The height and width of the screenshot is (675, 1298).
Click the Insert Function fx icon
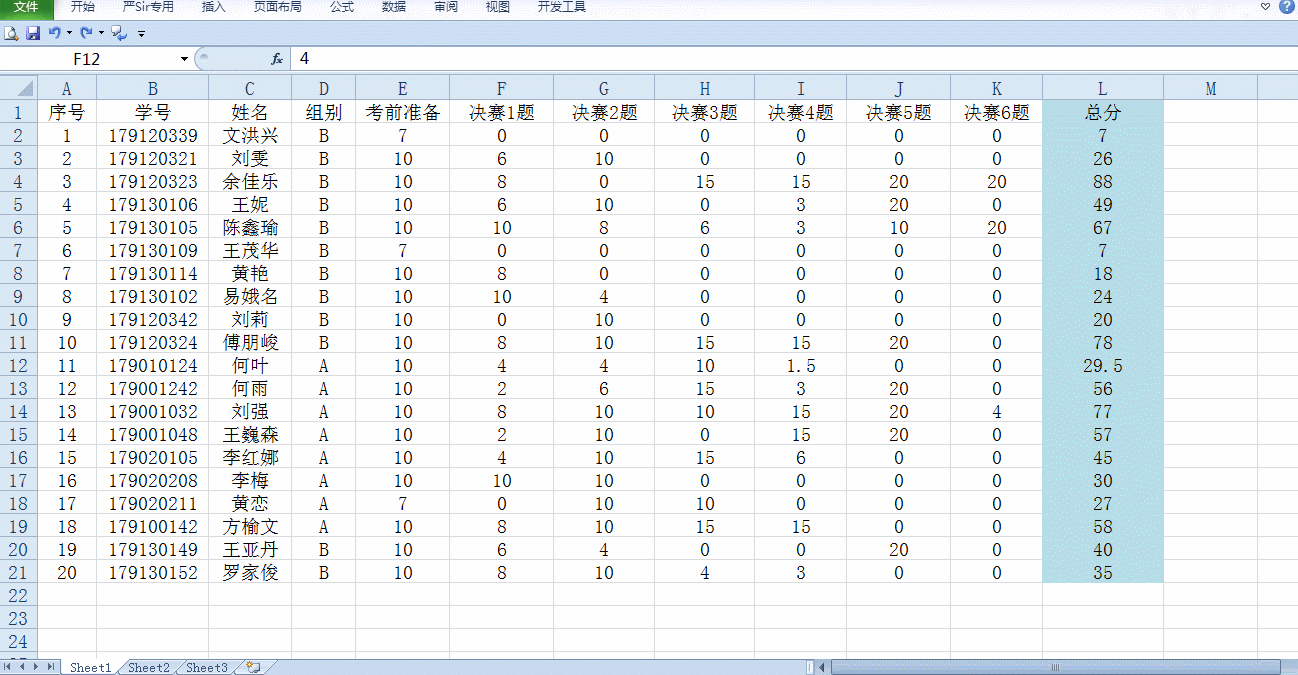277,59
